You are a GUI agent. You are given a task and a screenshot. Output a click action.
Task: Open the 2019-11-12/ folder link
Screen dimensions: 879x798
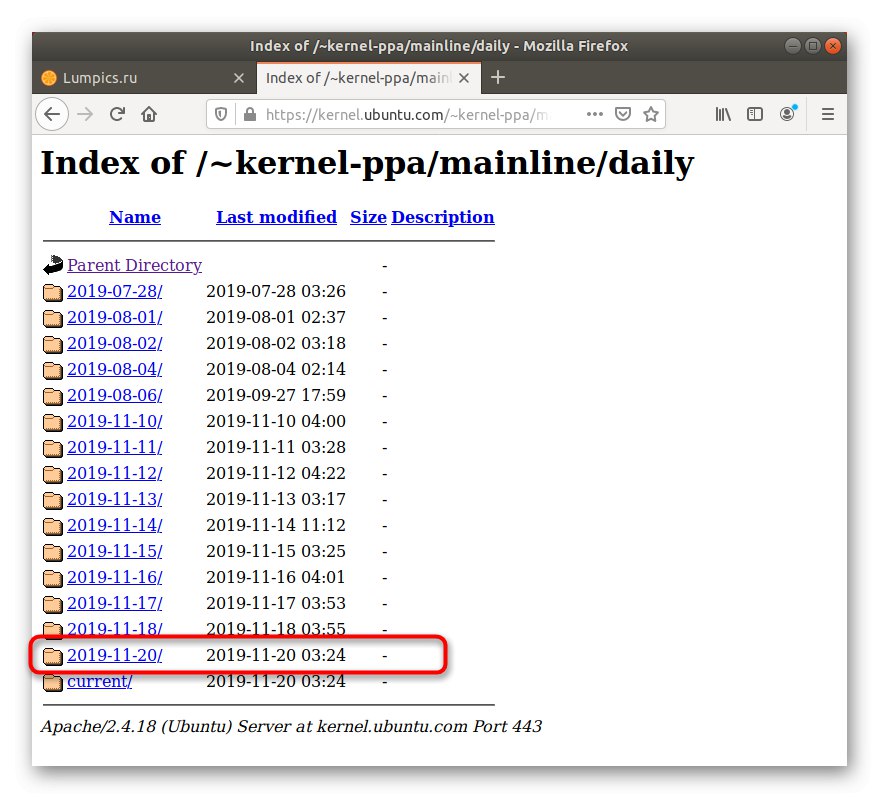pyautogui.click(x=114, y=474)
